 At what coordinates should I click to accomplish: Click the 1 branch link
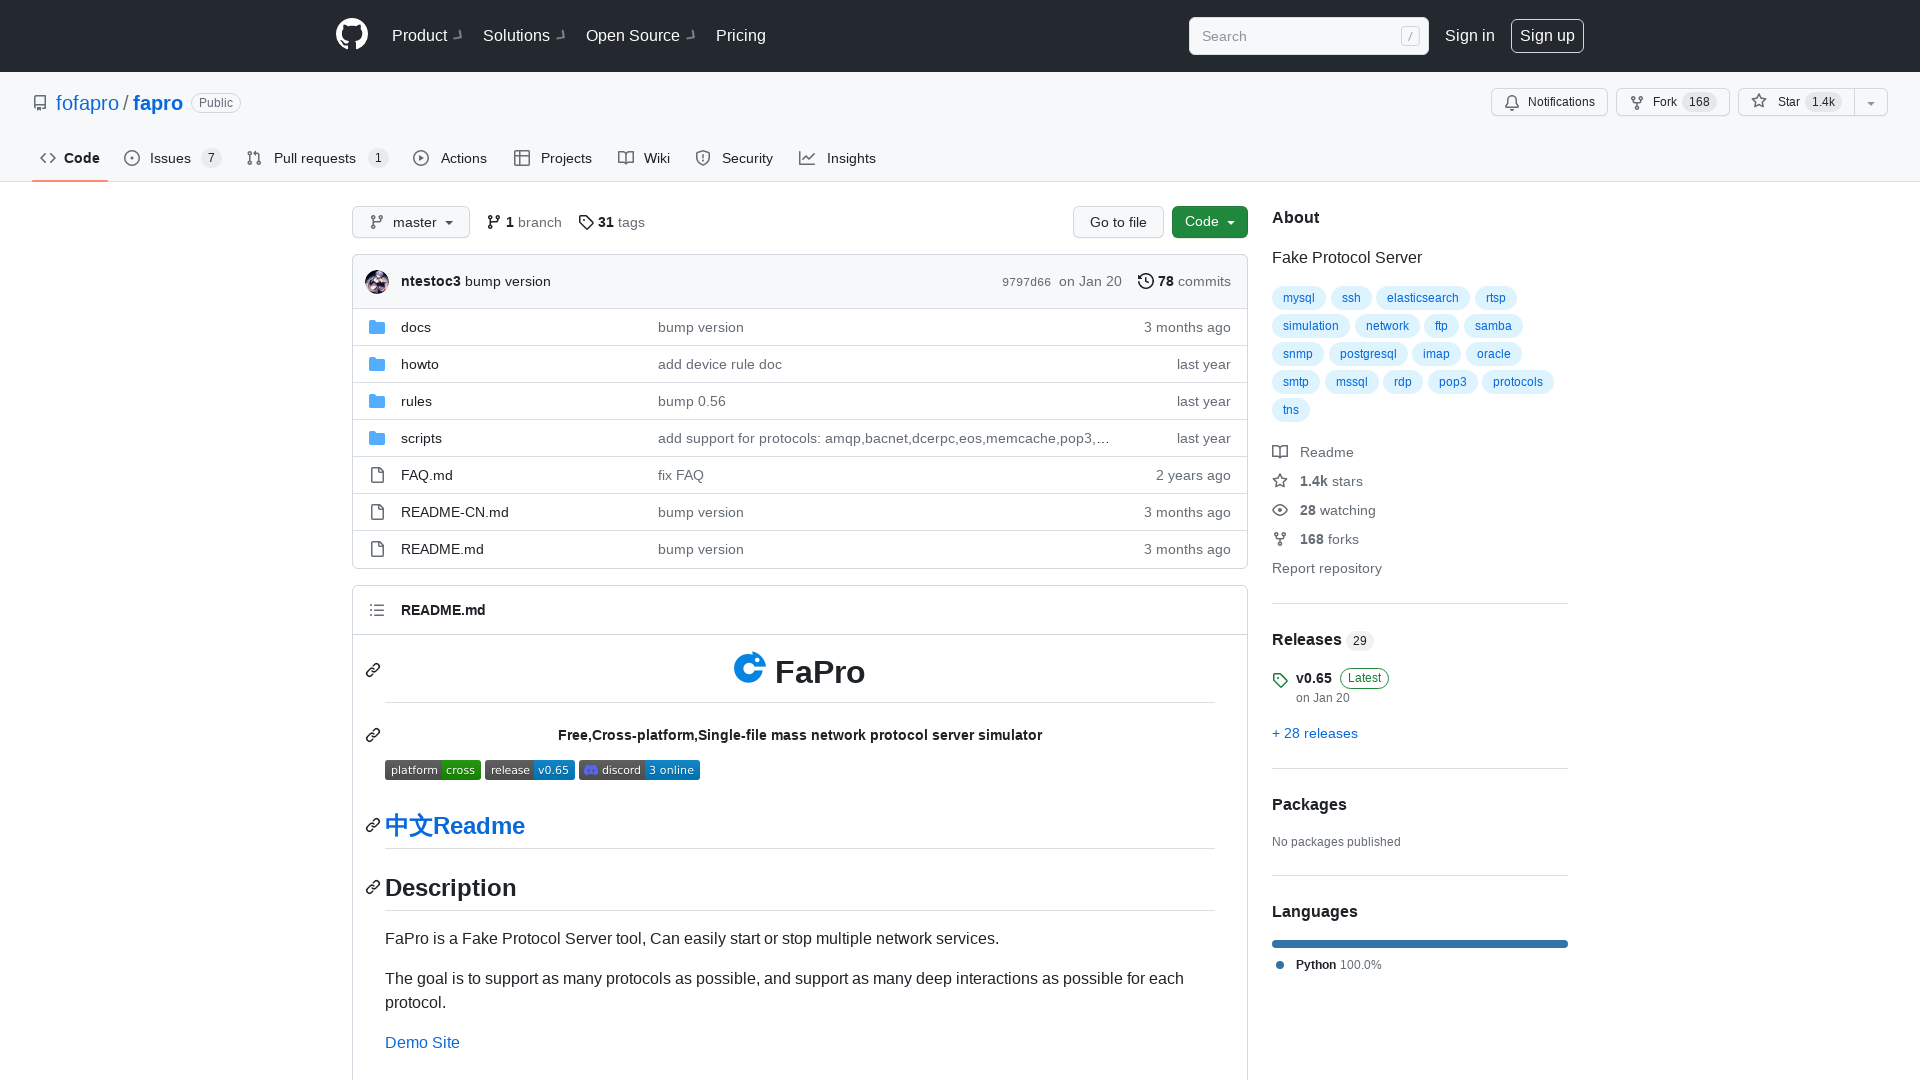[x=524, y=222]
